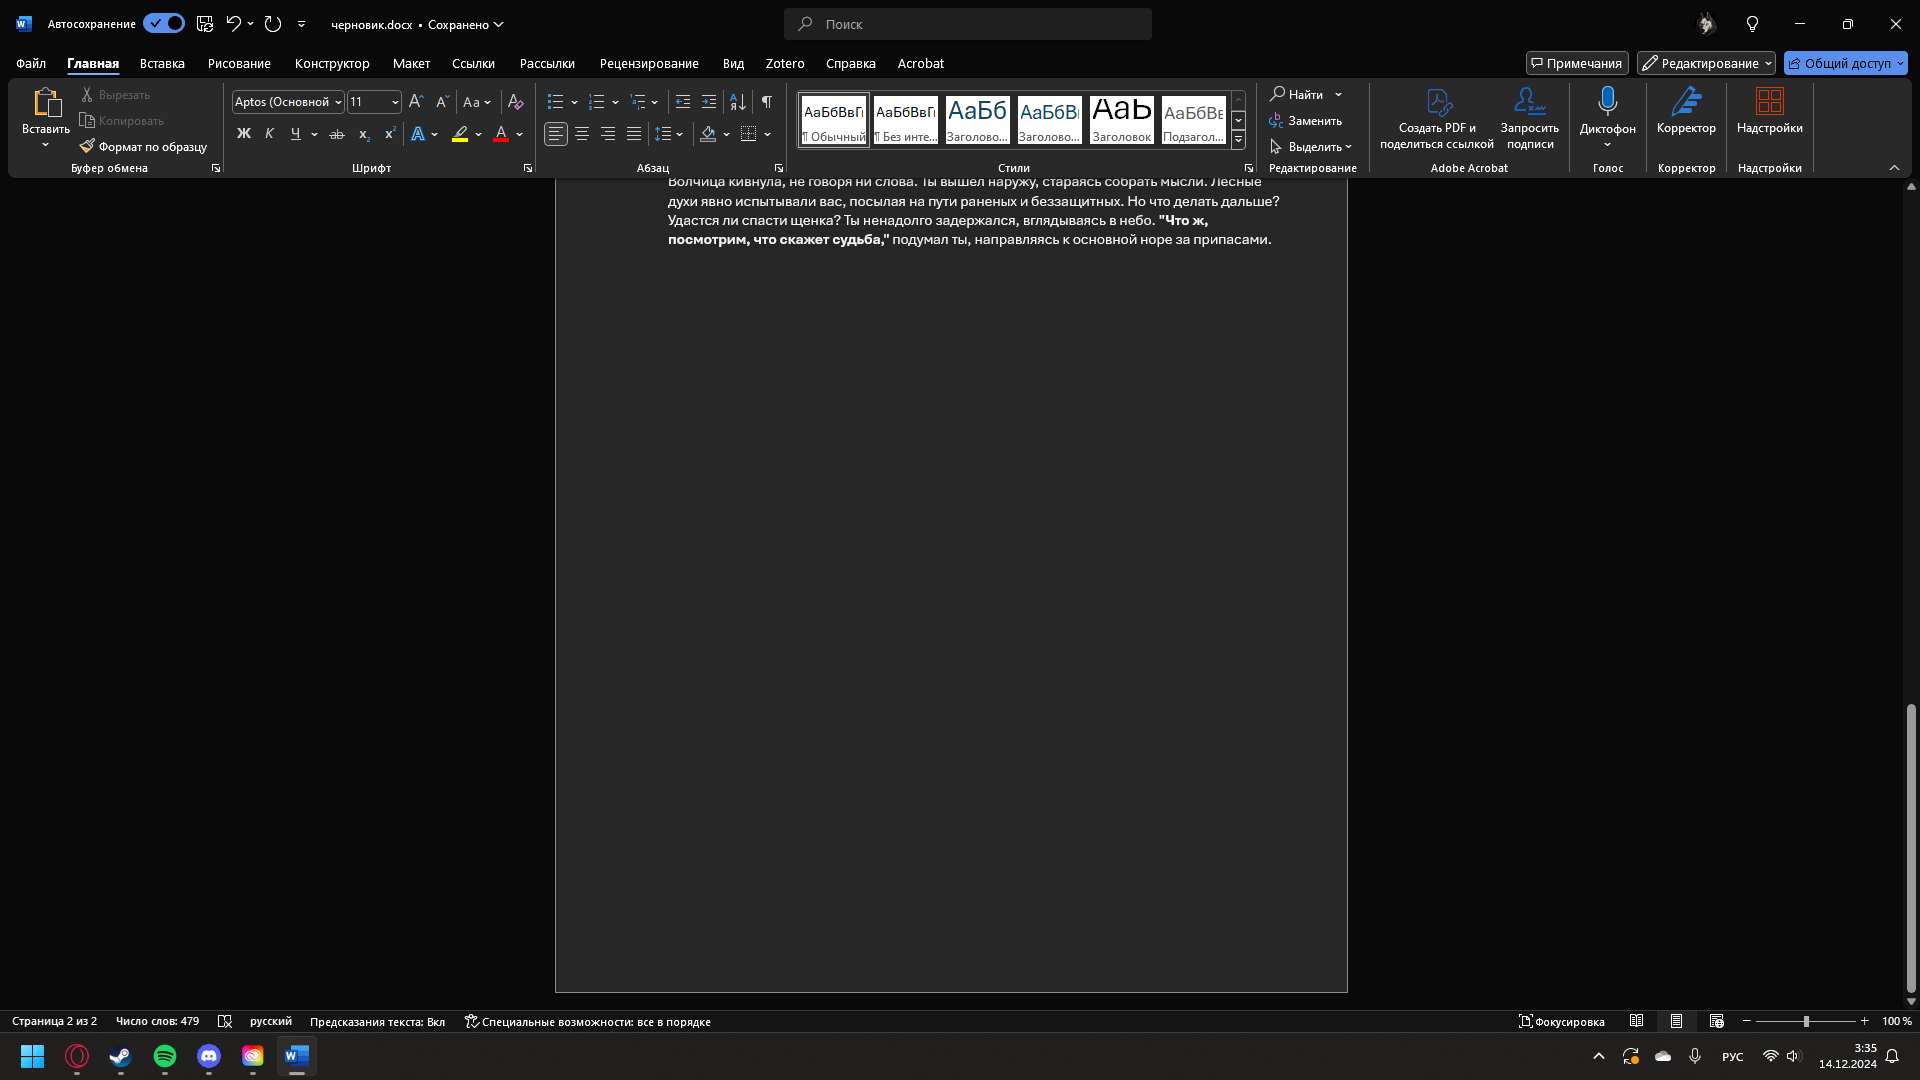Open the font name dropdown (Aptos)

pos(339,102)
